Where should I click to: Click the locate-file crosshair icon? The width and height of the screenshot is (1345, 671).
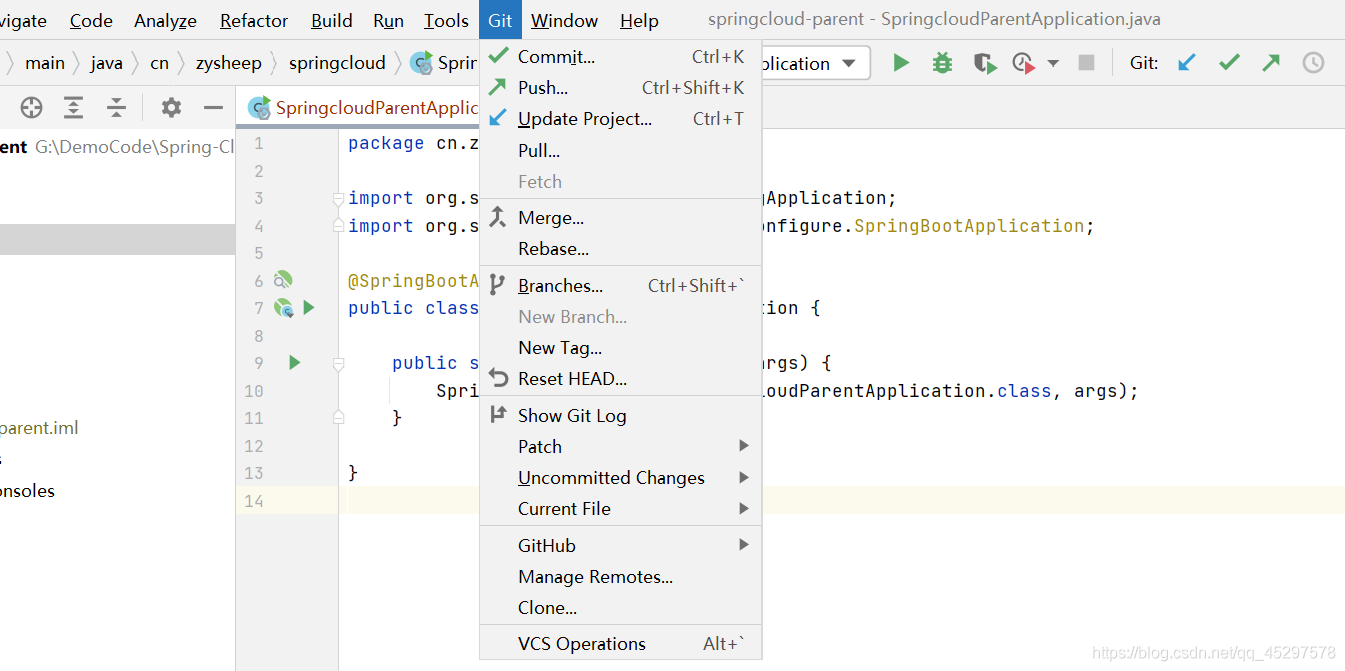[32, 108]
